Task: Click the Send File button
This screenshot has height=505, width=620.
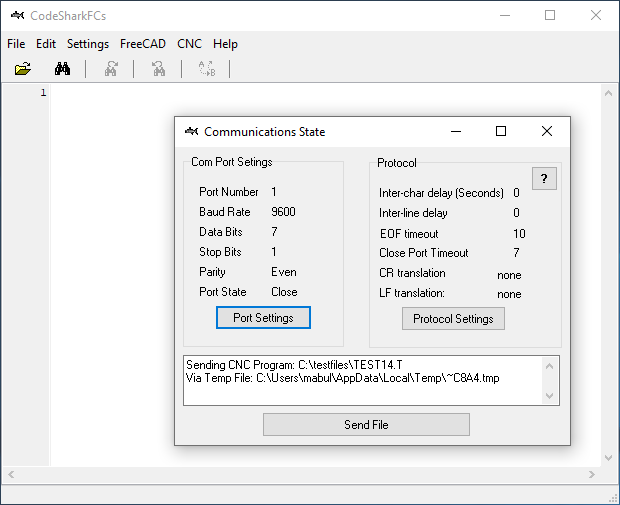Action: (x=366, y=425)
